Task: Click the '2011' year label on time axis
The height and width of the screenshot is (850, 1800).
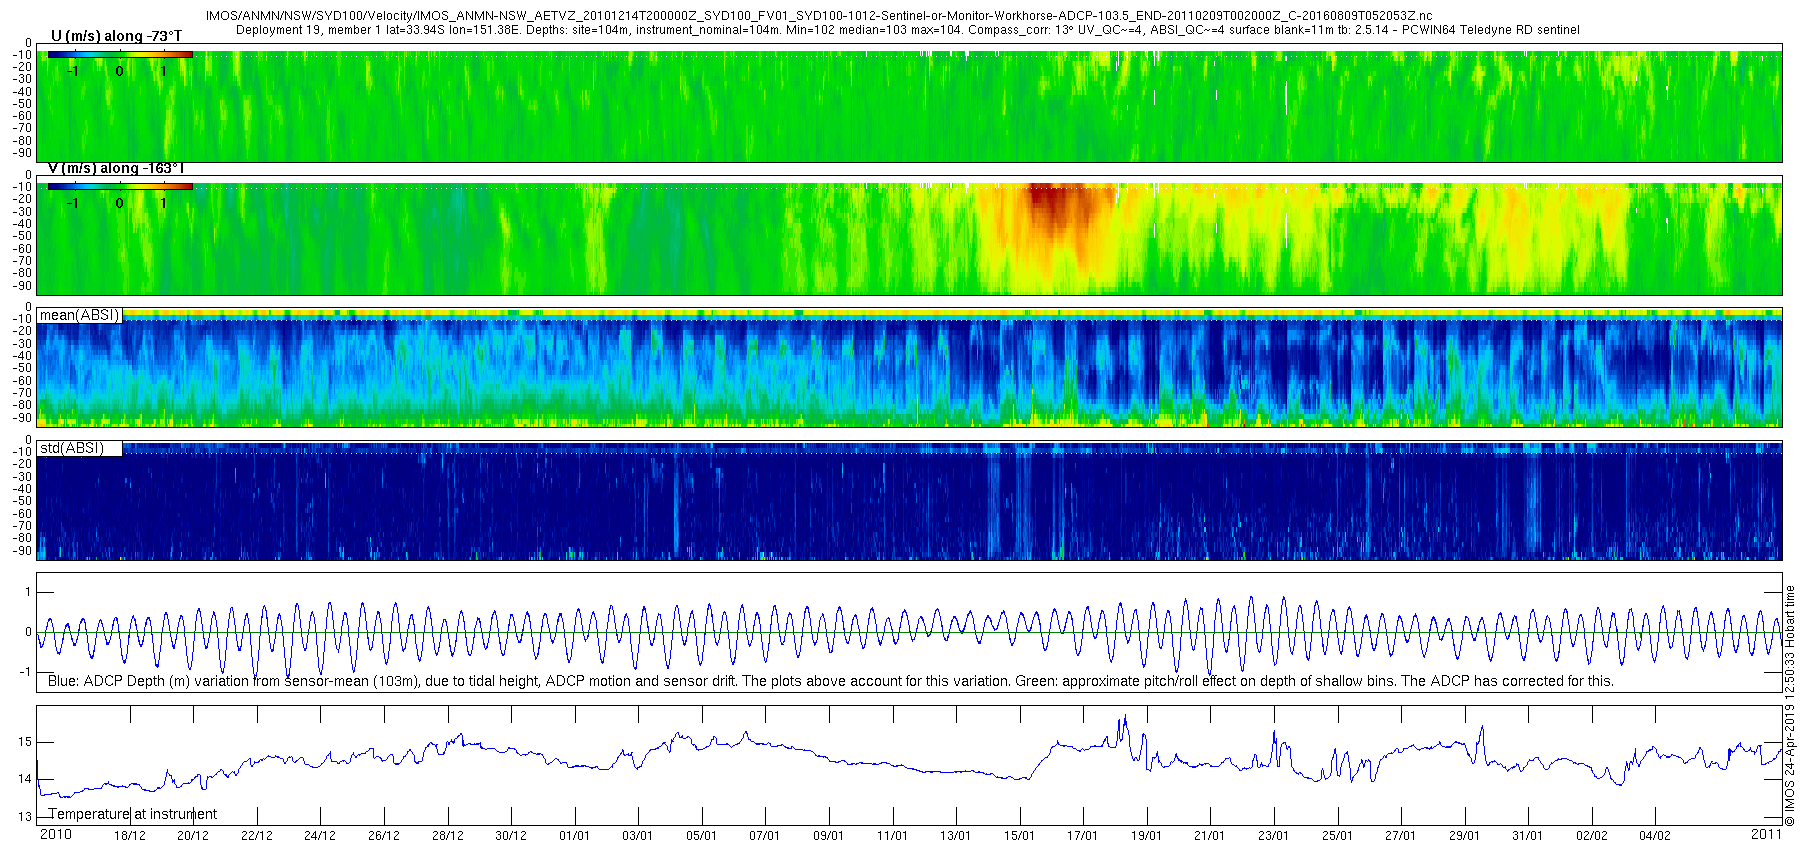Action: tap(1766, 834)
